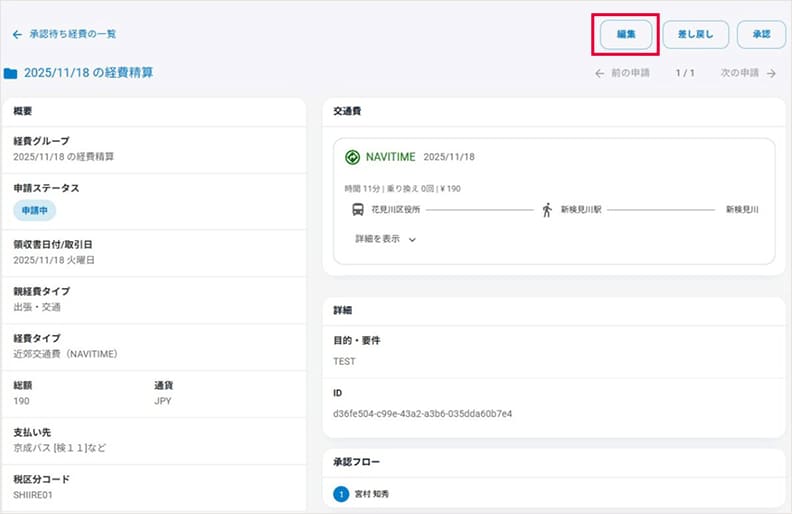
Task: Click the 親経費タイプ value 出張・交通
Action: click(x=37, y=307)
